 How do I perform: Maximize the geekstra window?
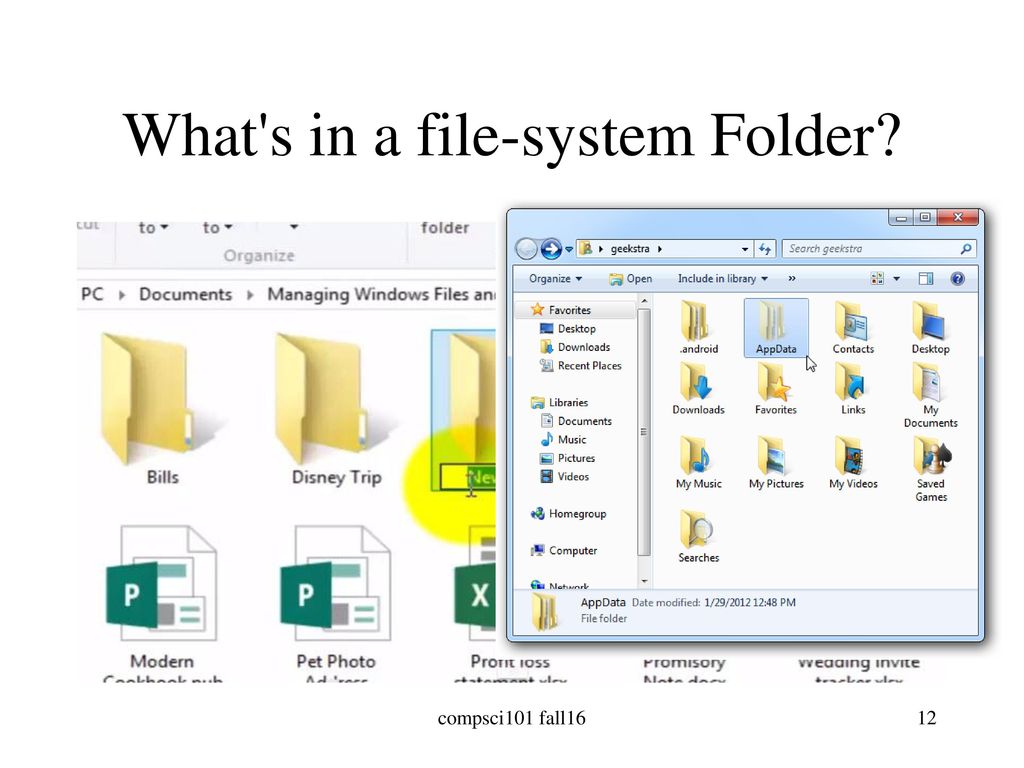click(925, 217)
